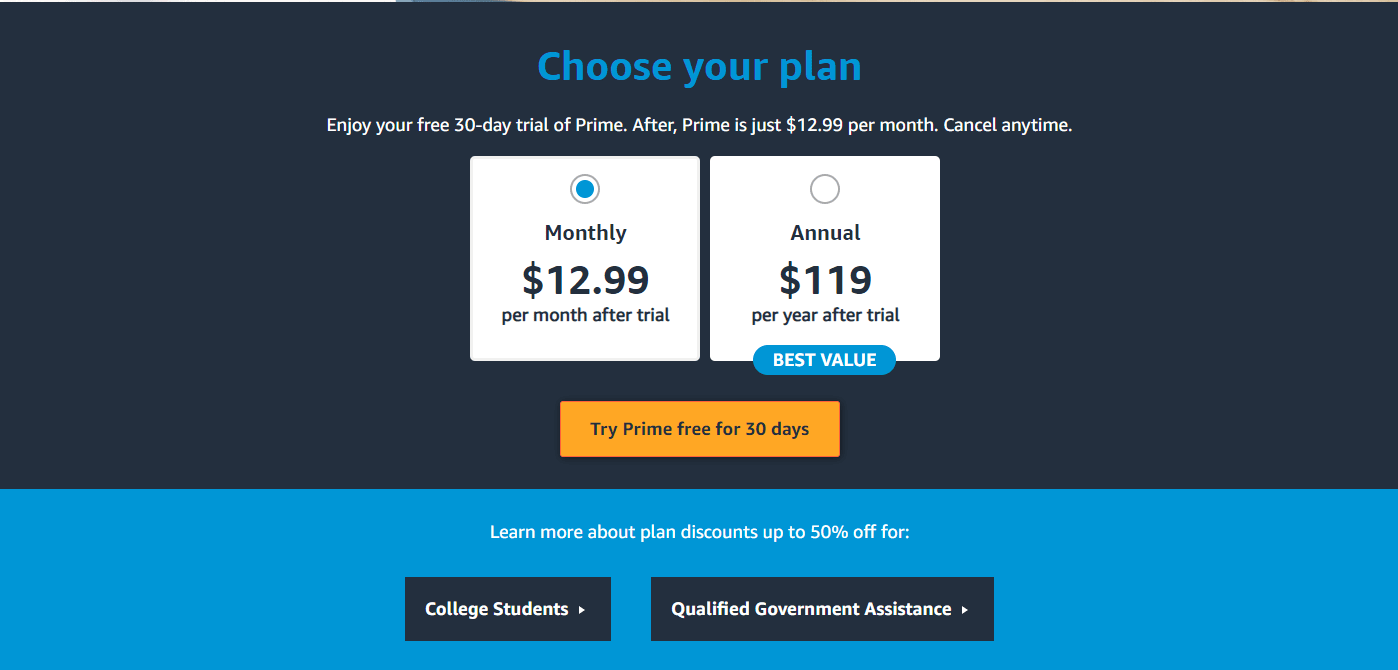
Task: Click the "per month after trial" text
Action: [x=585, y=315]
